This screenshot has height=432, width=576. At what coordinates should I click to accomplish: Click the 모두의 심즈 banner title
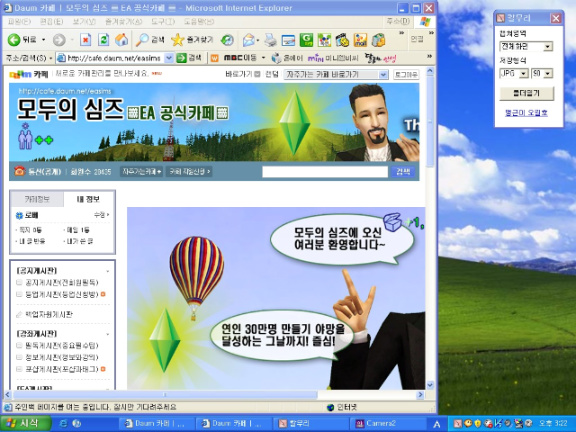click(x=70, y=109)
